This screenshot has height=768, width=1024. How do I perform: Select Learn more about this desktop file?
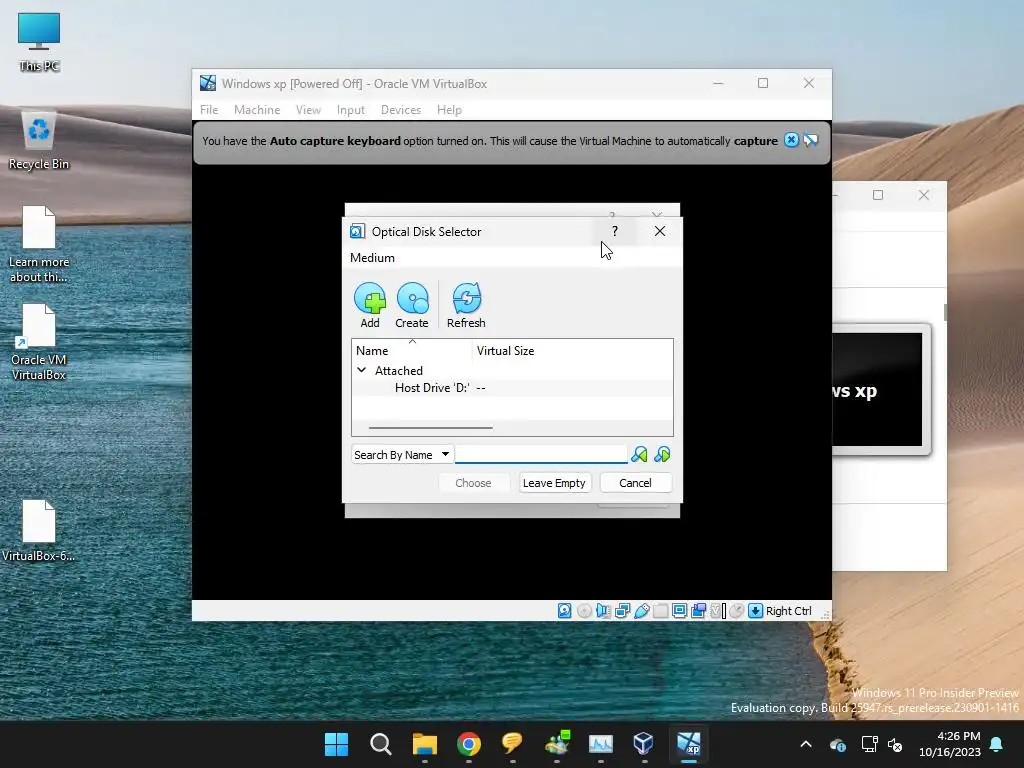(39, 244)
